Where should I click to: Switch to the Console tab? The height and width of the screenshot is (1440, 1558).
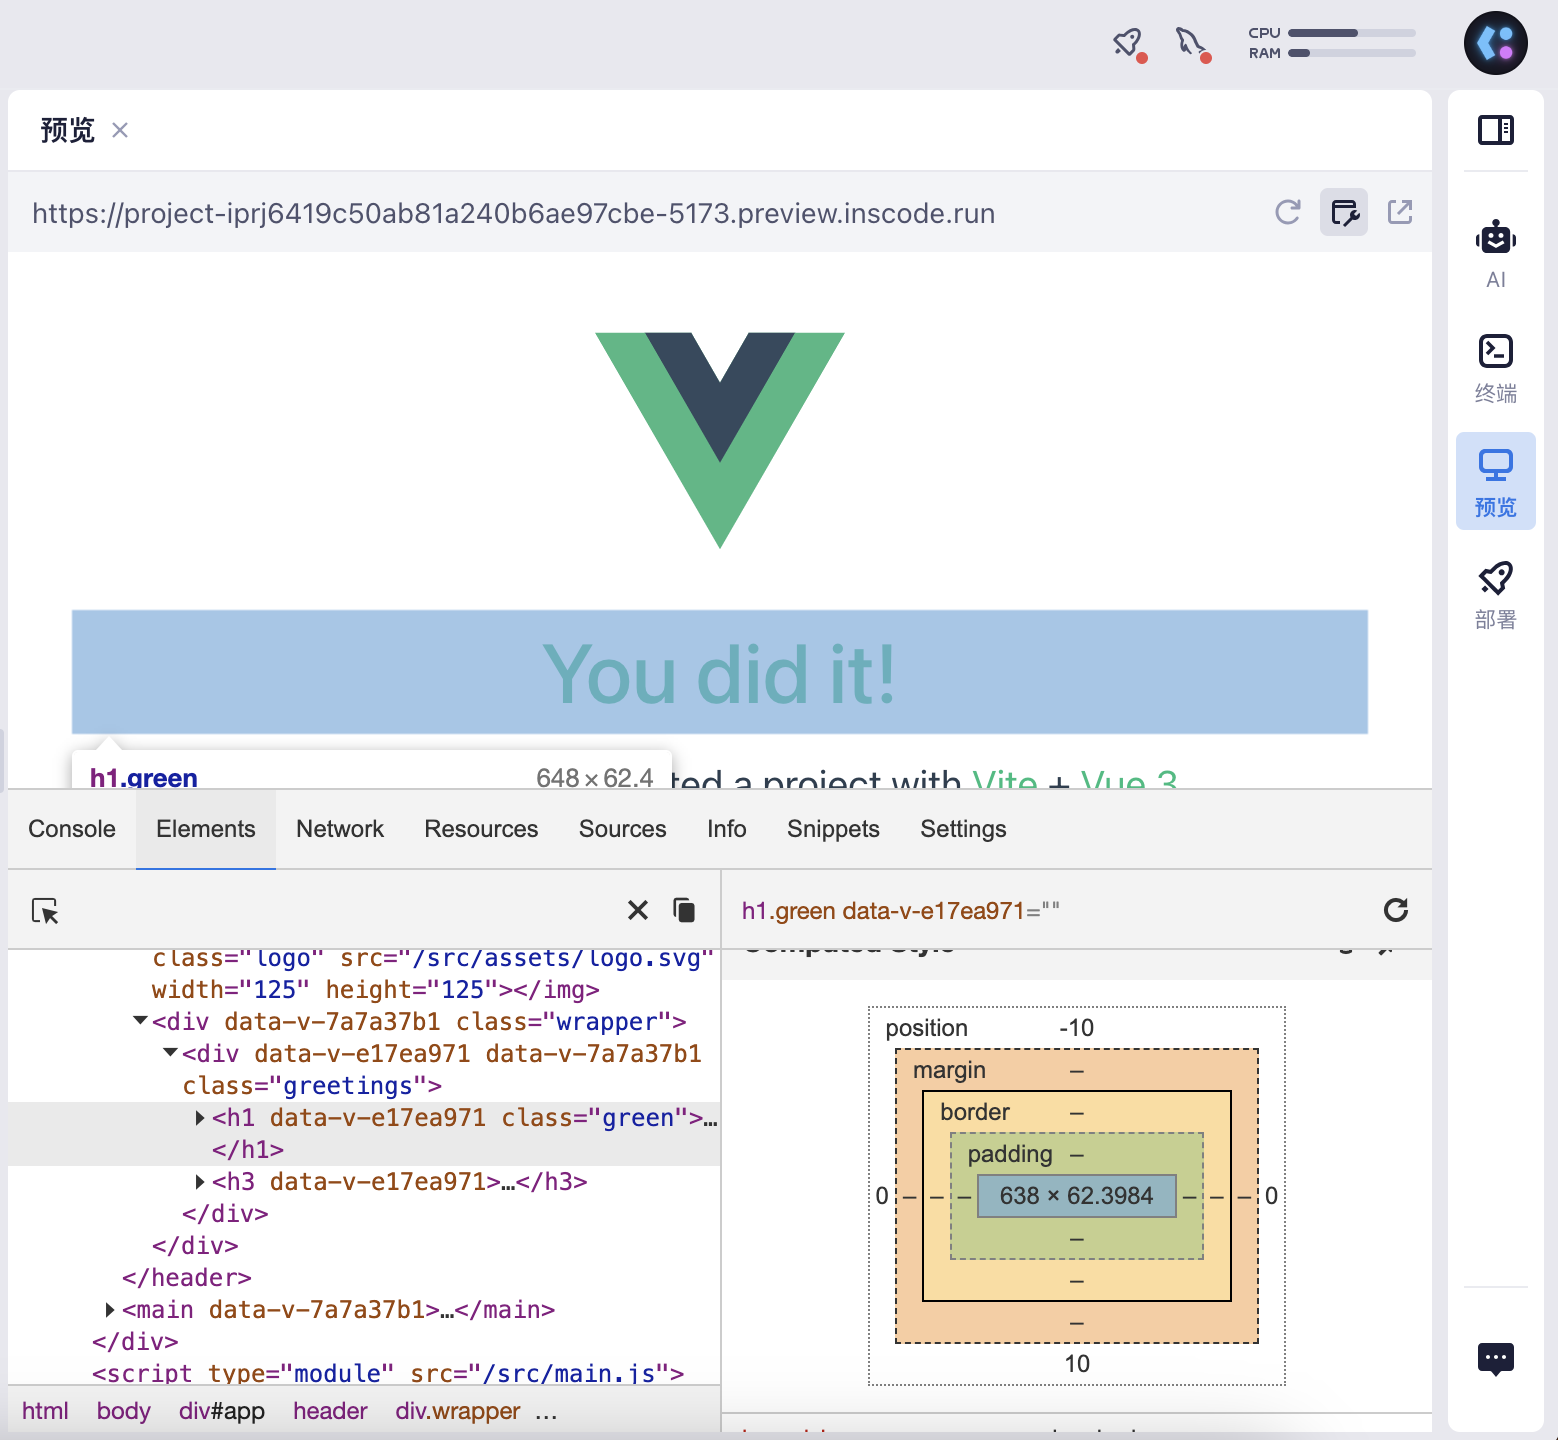(72, 829)
